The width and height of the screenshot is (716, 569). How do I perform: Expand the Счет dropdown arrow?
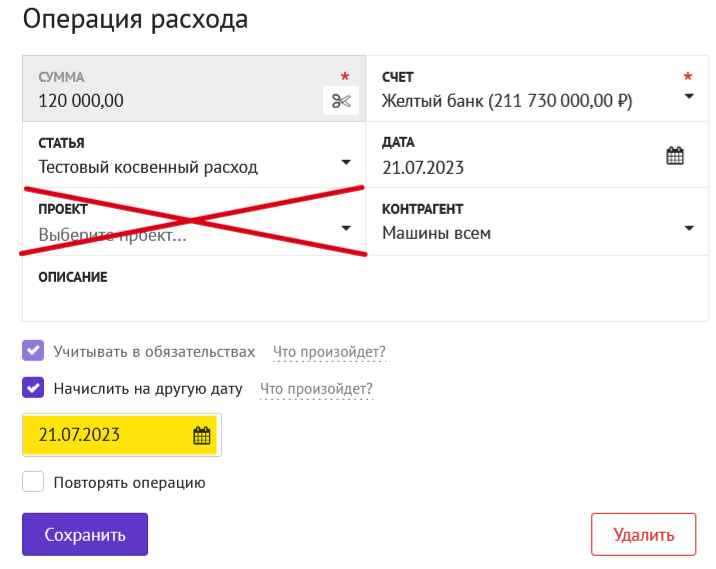pos(689,97)
